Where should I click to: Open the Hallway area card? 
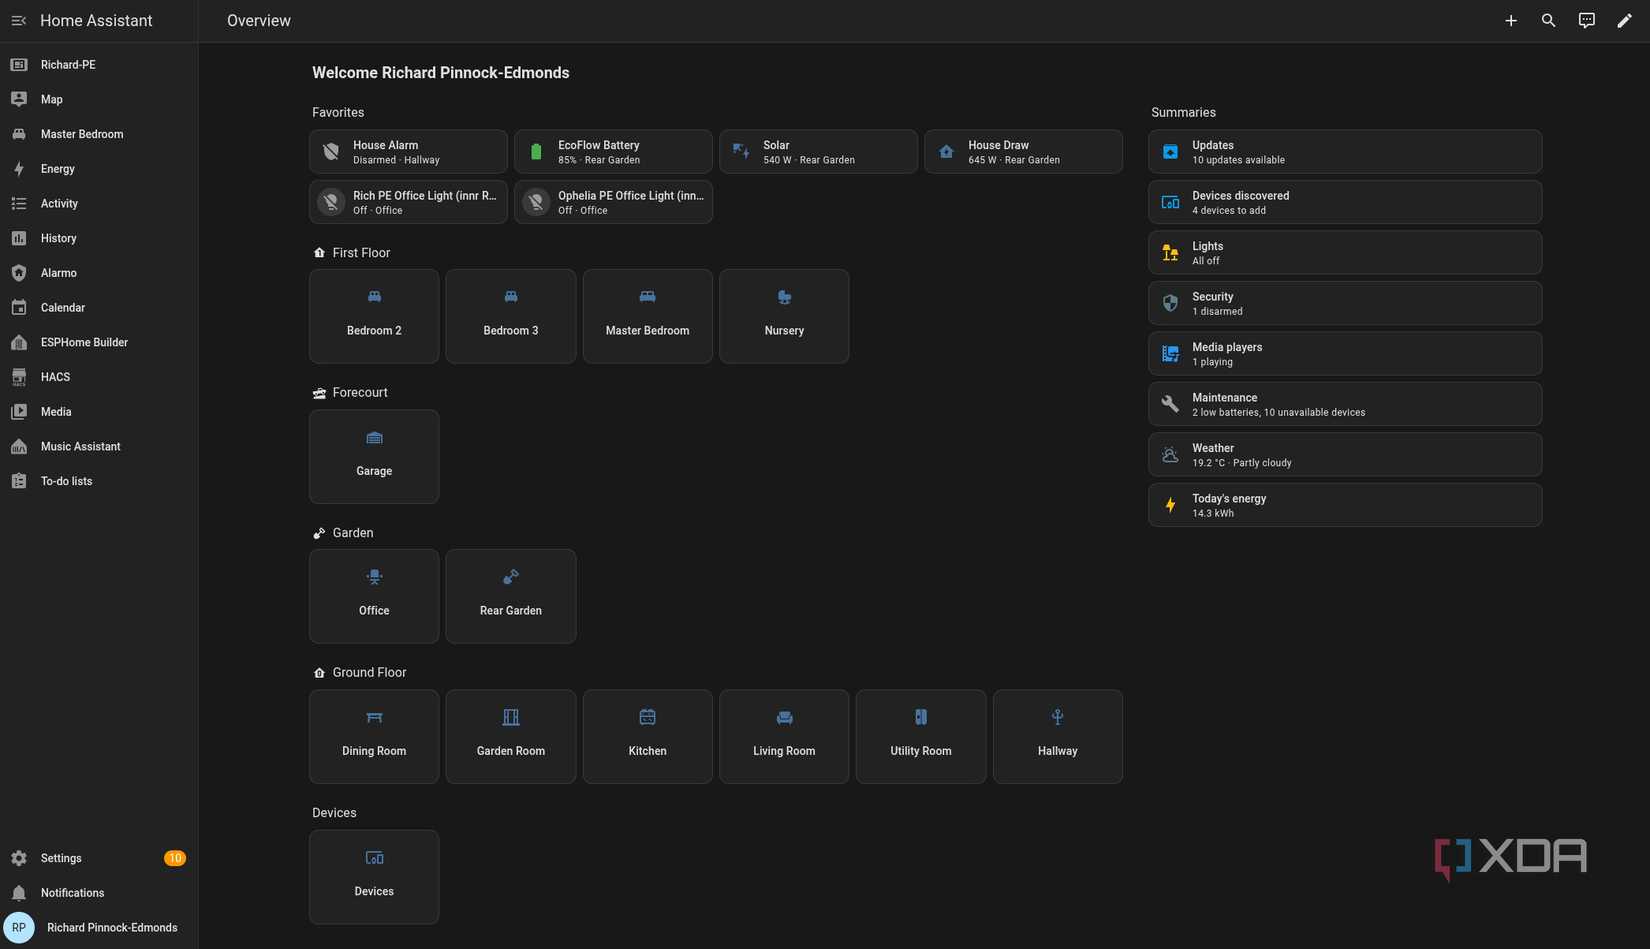coord(1057,736)
